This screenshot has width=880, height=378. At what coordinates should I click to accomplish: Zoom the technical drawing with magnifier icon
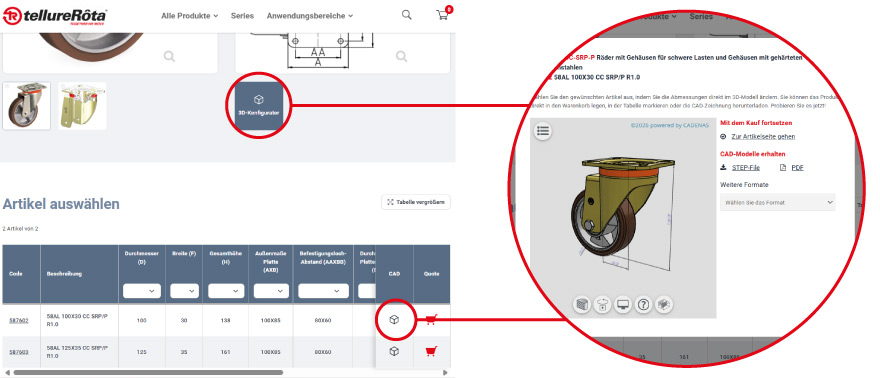coord(401,56)
